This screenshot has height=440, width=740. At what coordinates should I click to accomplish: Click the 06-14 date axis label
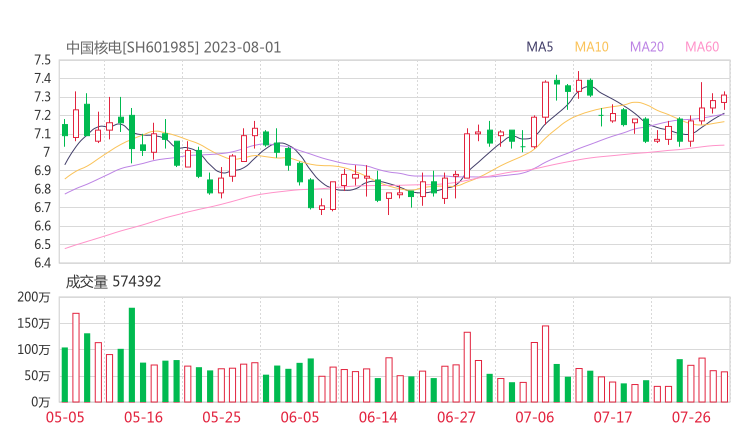(378, 417)
